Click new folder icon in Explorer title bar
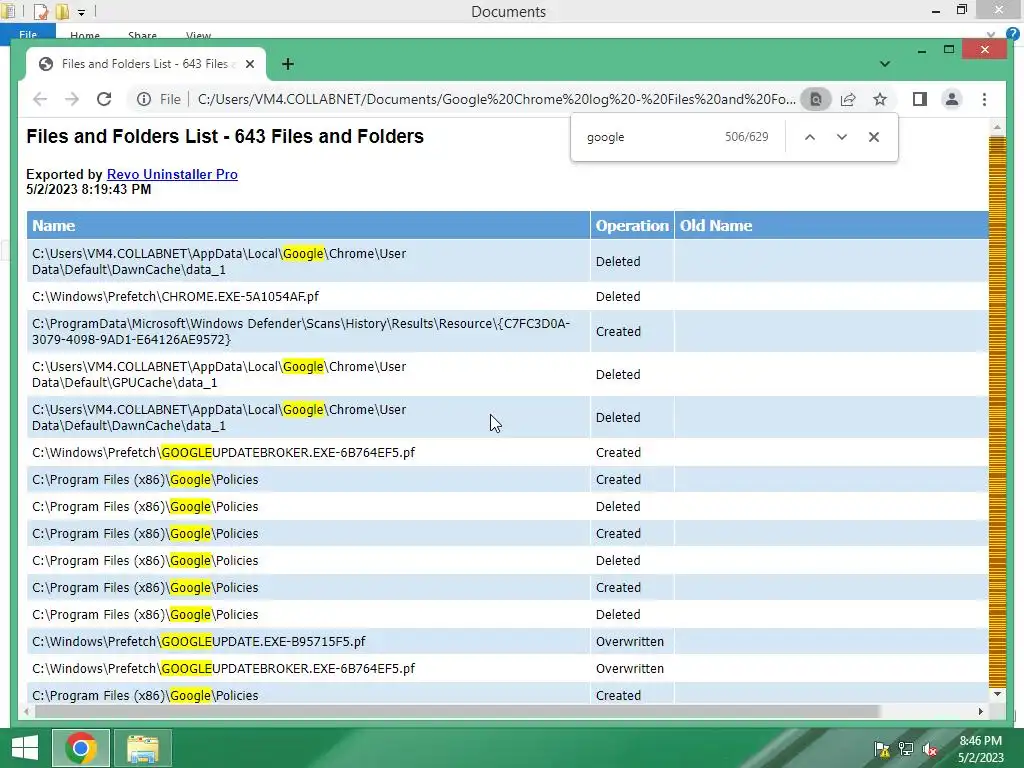 coord(62,11)
